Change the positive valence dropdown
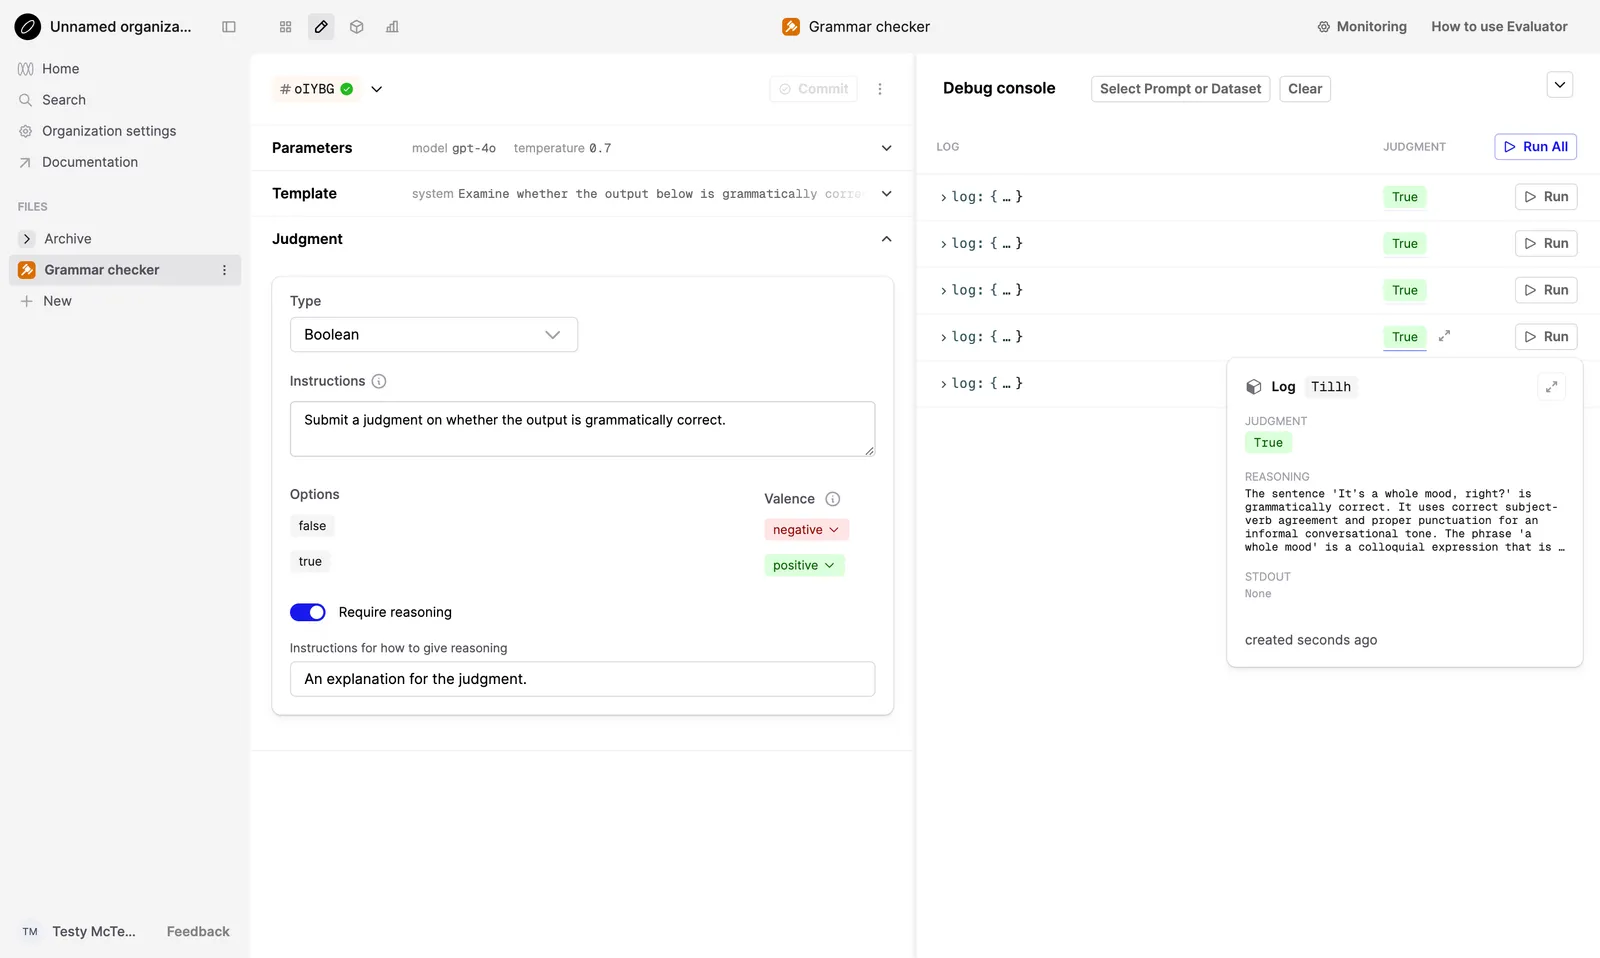1600x958 pixels. (804, 566)
